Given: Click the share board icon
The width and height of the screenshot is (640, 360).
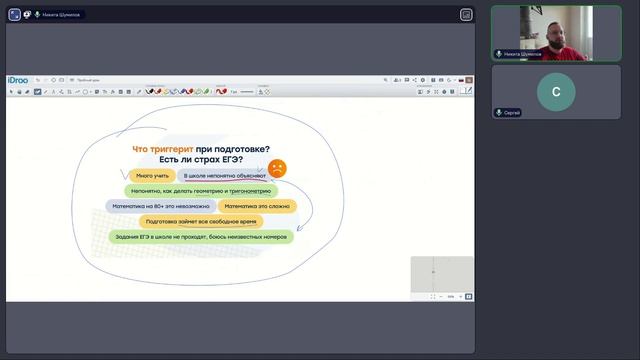Looking at the screenshot, I should point(415,80).
